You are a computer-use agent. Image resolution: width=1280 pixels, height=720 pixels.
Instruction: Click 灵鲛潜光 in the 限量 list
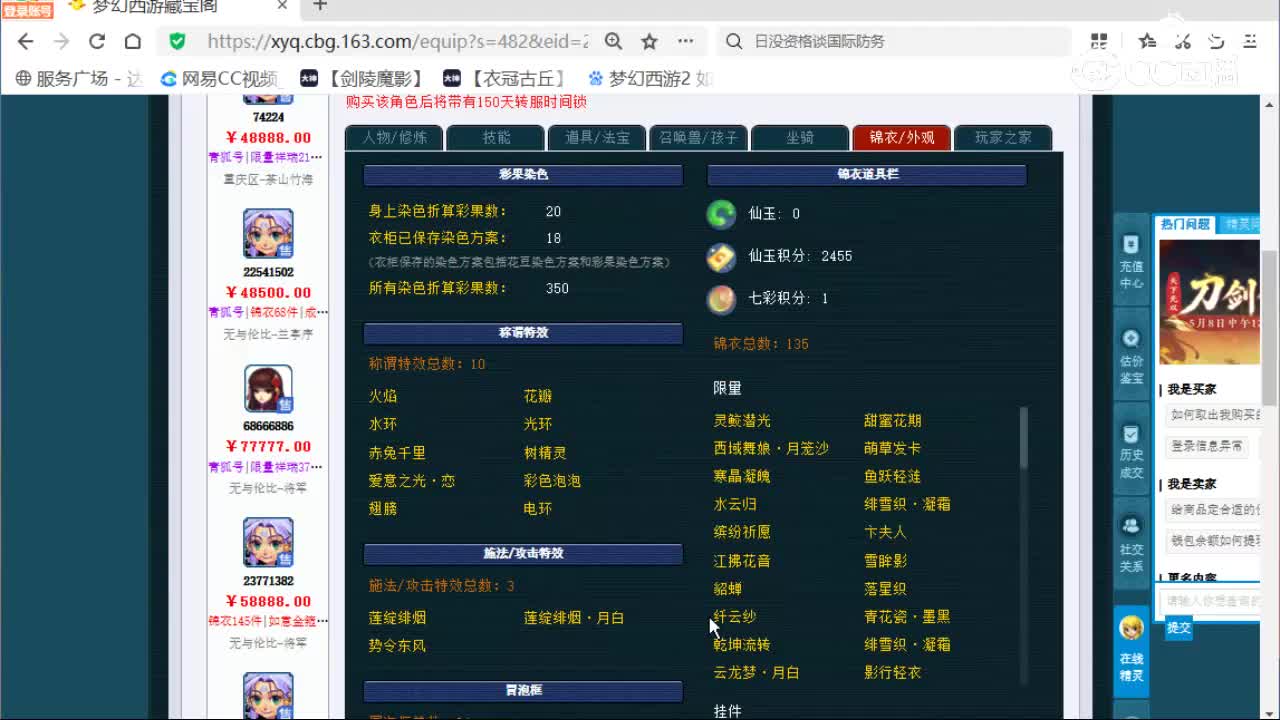click(x=742, y=421)
